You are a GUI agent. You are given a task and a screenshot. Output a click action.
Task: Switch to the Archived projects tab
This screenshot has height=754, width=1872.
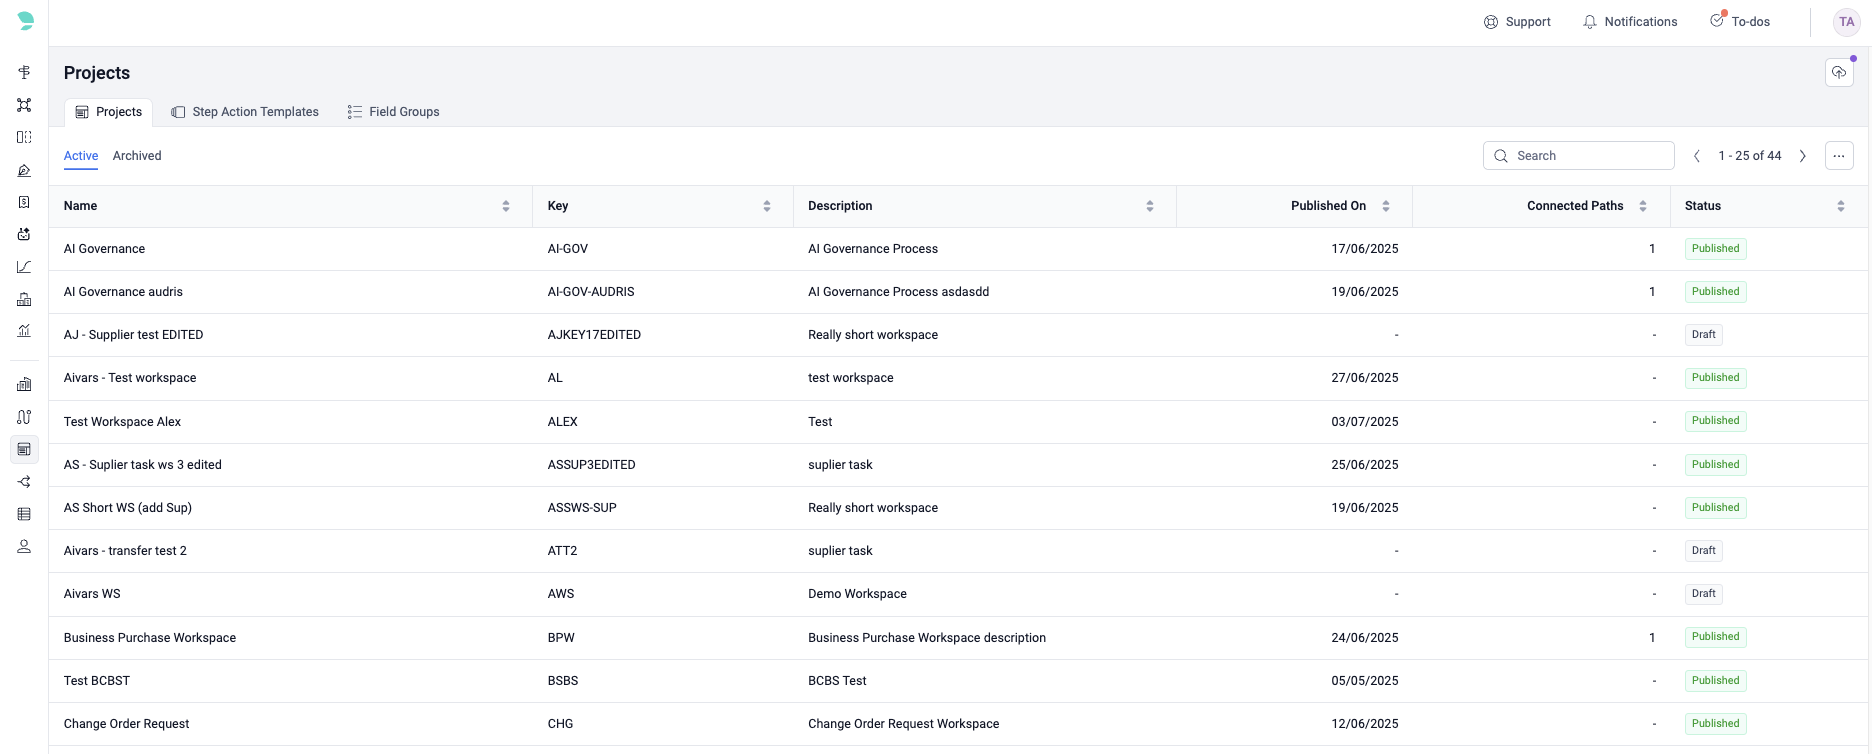[137, 156]
